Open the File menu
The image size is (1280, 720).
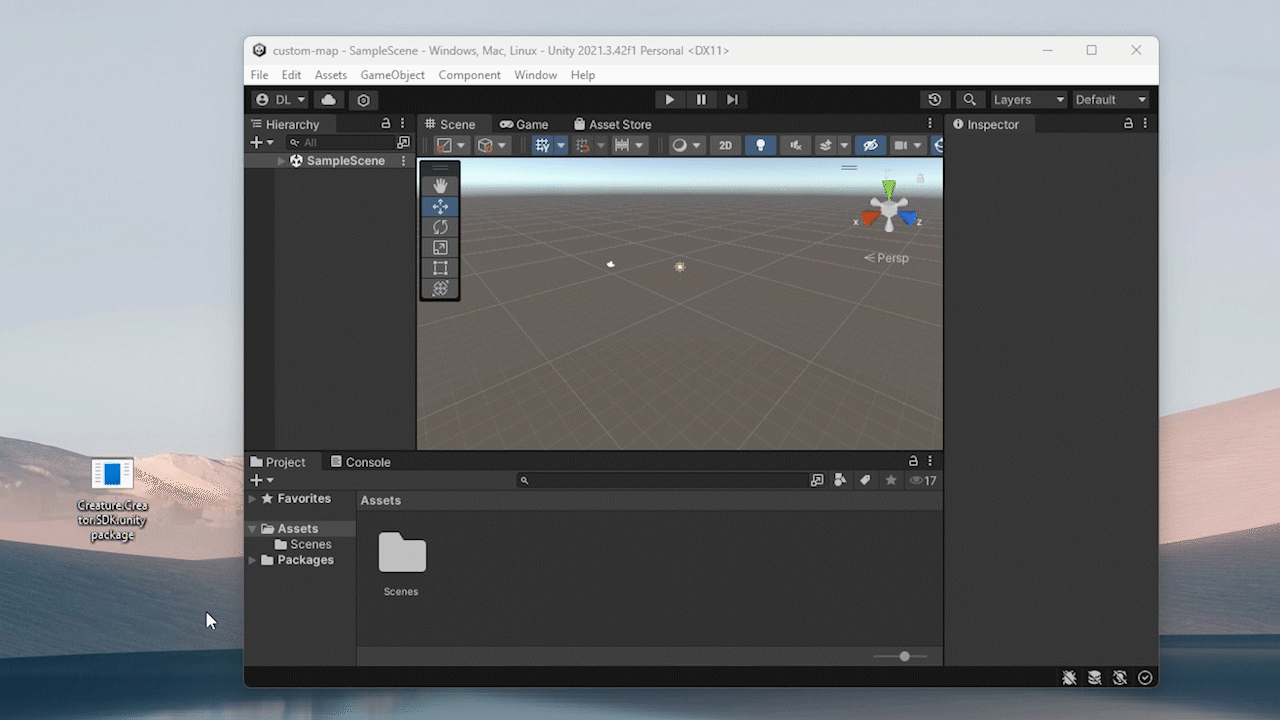(x=259, y=75)
